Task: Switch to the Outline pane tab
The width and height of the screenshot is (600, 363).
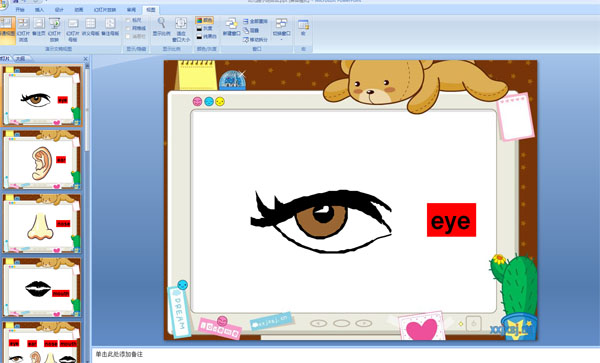Action: point(21,59)
